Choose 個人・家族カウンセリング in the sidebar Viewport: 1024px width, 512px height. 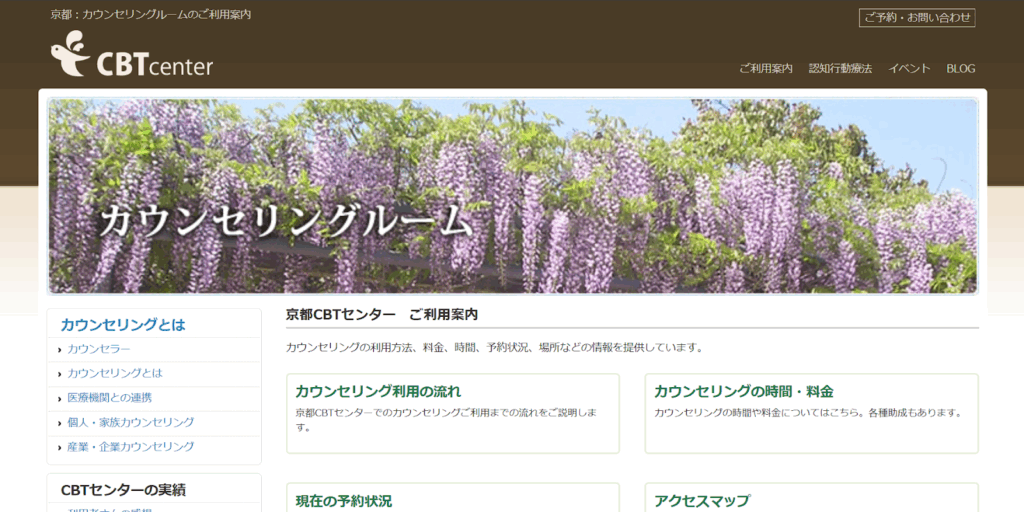(x=131, y=422)
